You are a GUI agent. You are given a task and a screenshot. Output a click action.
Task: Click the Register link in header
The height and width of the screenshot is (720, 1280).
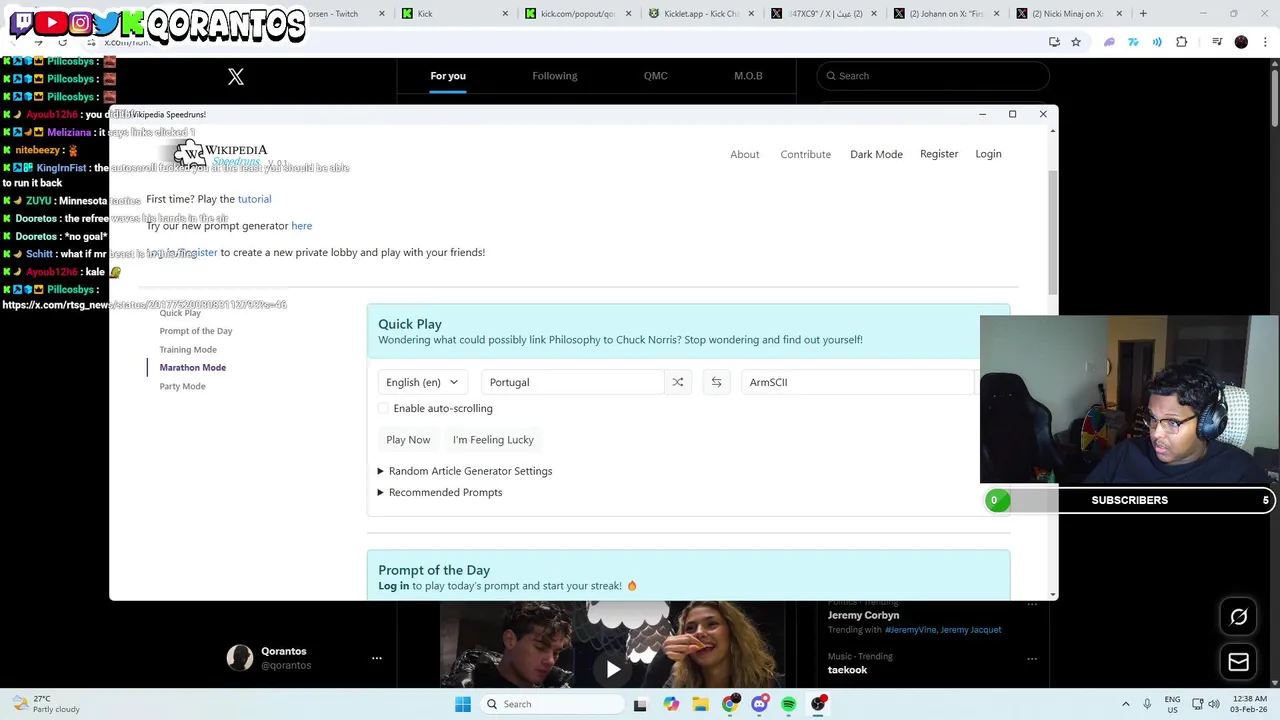[939, 154]
